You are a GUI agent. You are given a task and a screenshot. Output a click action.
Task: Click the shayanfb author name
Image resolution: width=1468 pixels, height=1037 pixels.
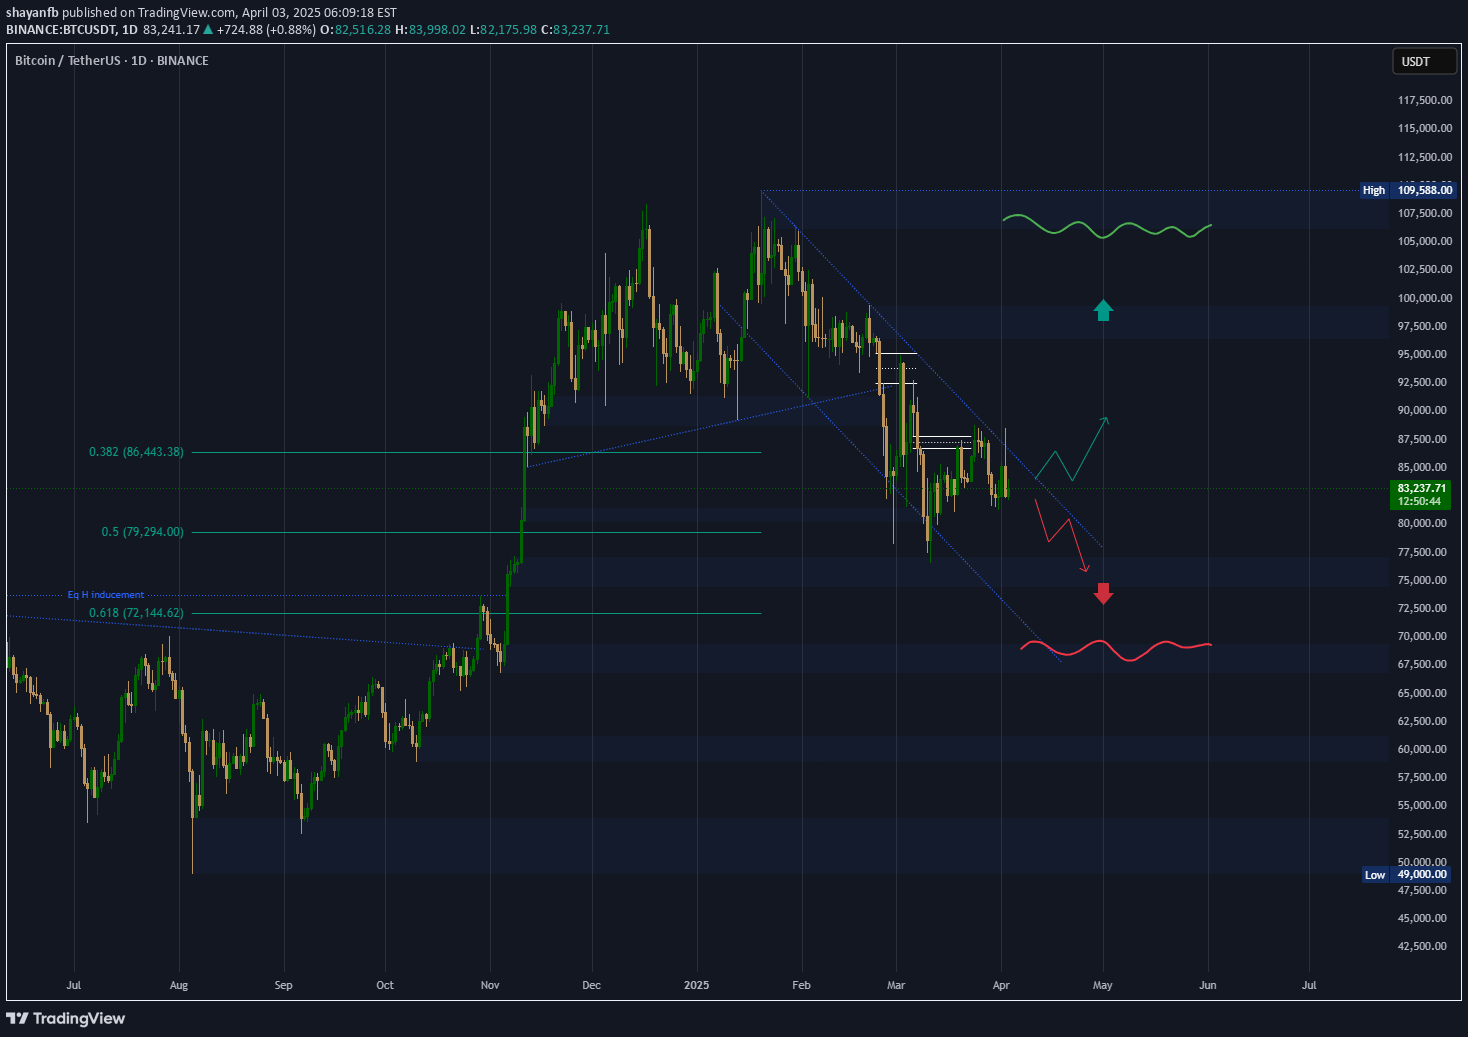tap(32, 13)
